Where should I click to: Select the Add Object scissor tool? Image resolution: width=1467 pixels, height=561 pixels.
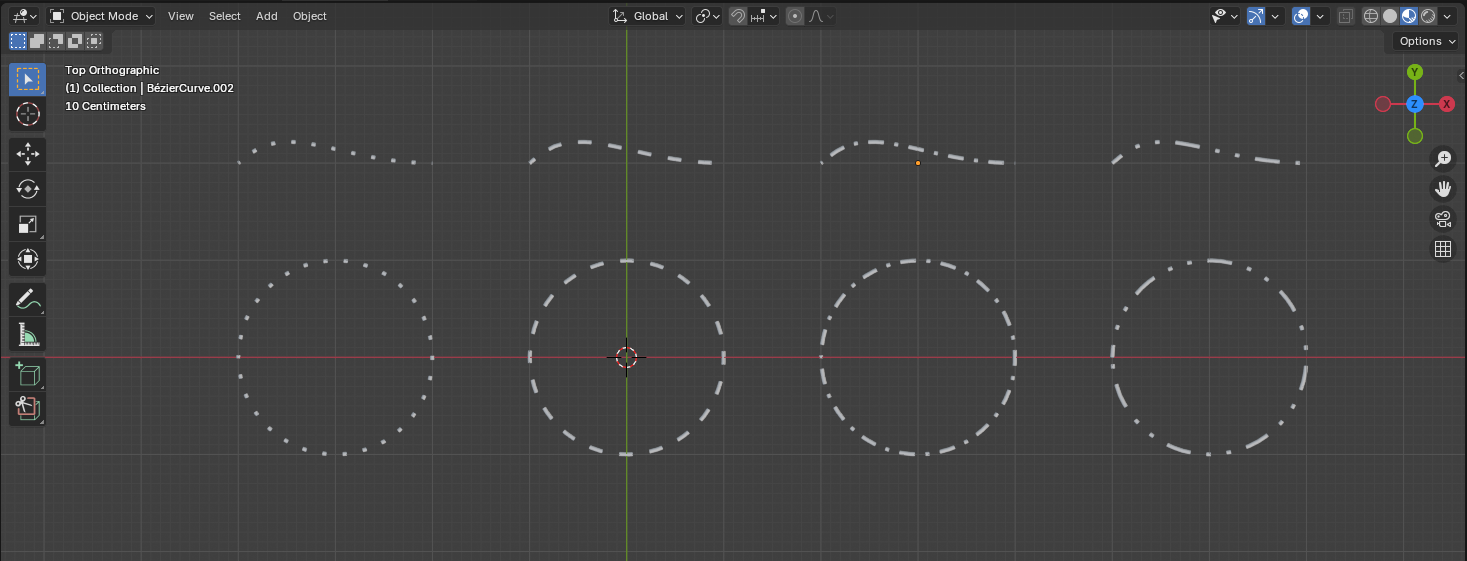[x=28, y=408]
